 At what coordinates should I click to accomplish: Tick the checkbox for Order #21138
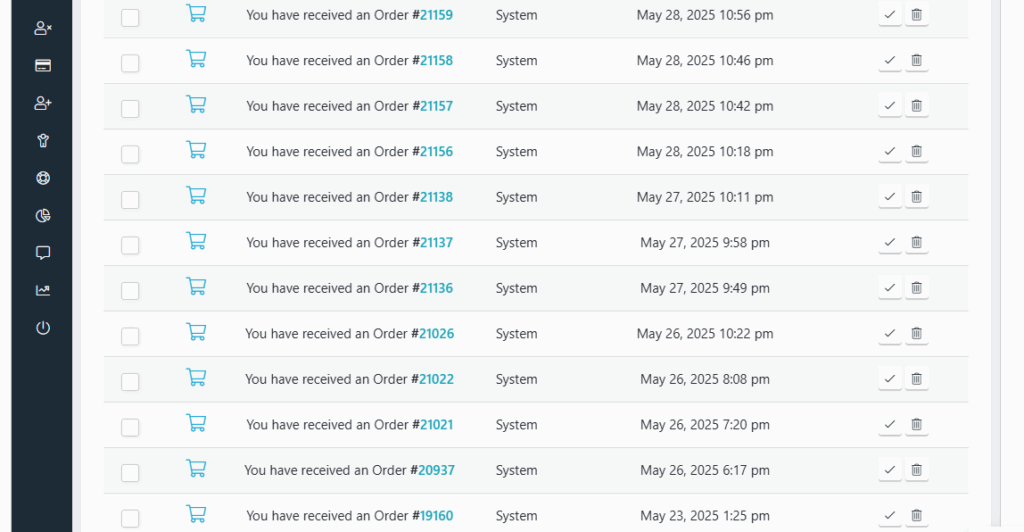[x=130, y=200]
